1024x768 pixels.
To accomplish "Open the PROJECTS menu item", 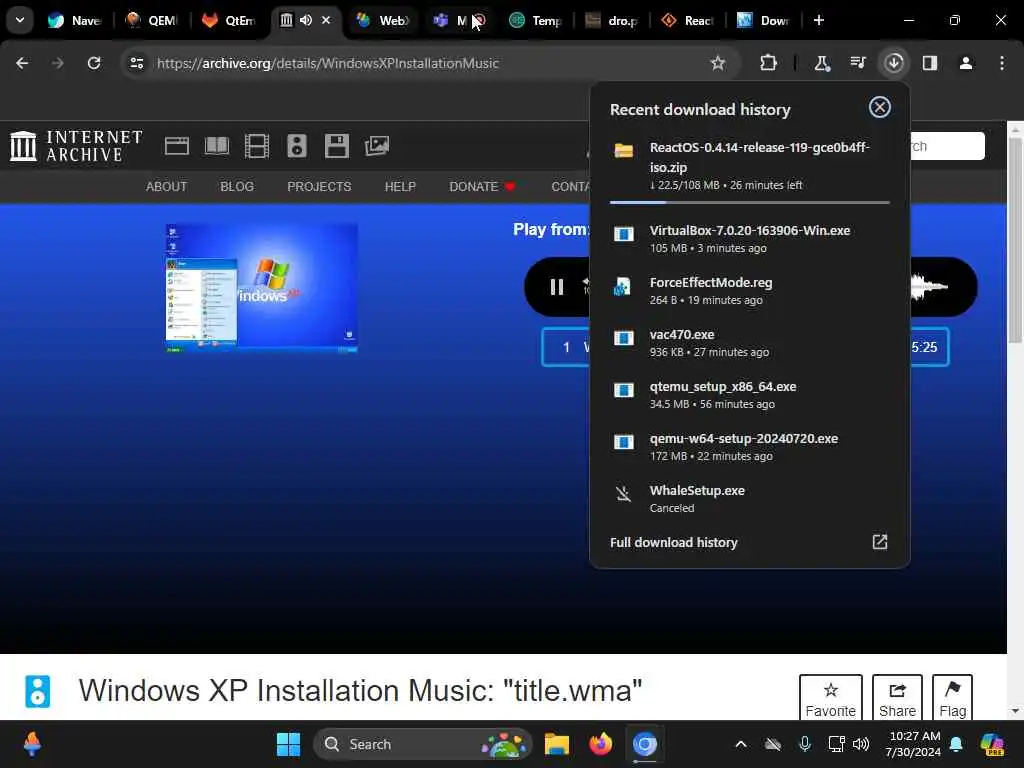I will click(x=319, y=187).
